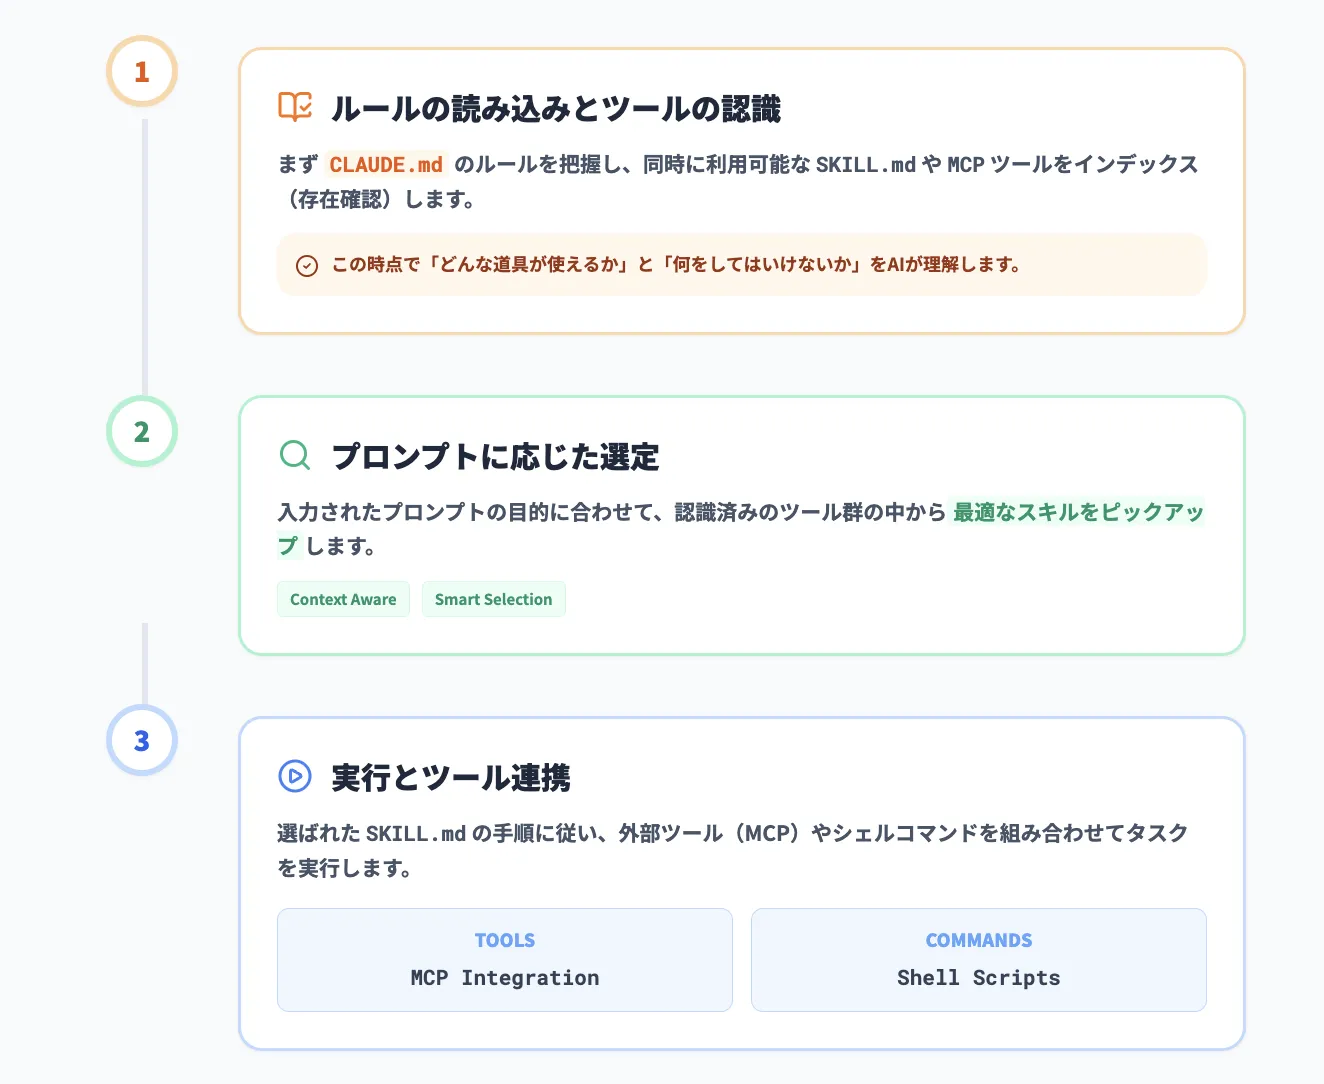The width and height of the screenshot is (1324, 1084).
Task: Click the step 2 numbered circle
Action: (x=141, y=431)
